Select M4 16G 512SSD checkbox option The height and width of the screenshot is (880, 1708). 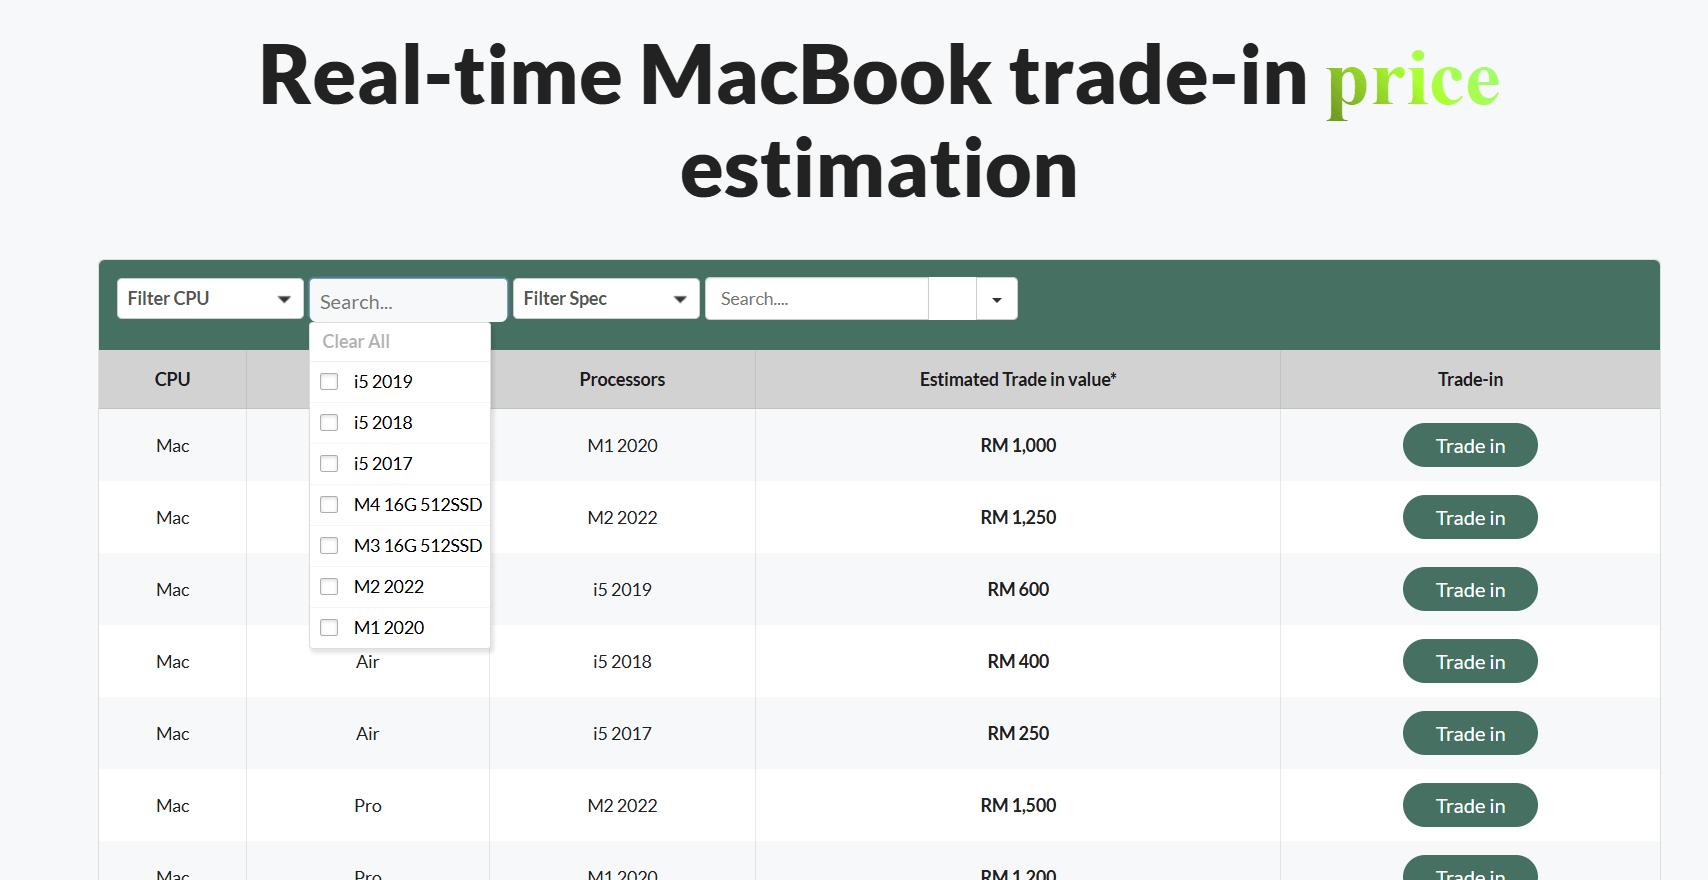coord(329,505)
